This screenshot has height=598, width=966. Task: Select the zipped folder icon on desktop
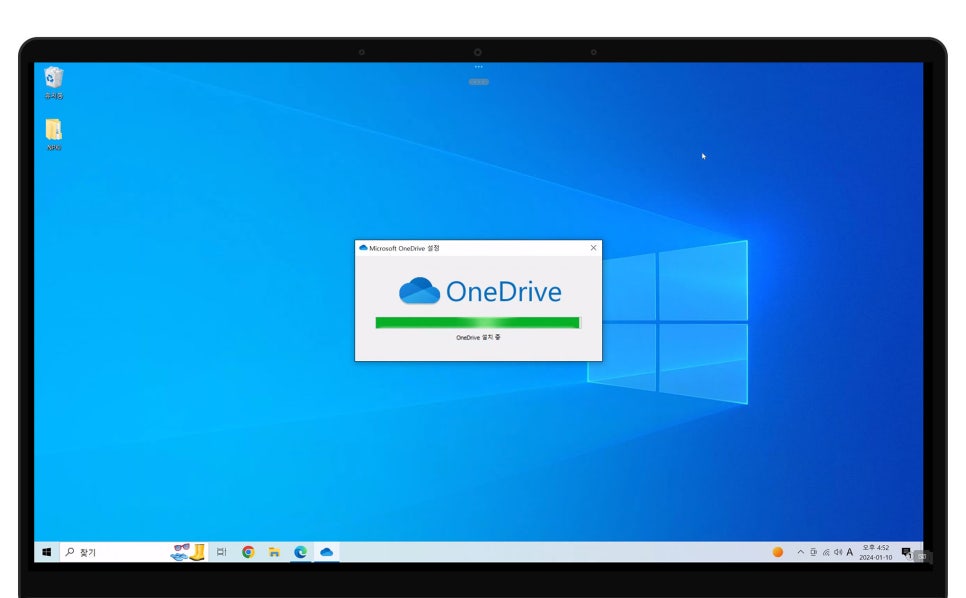click(54, 134)
